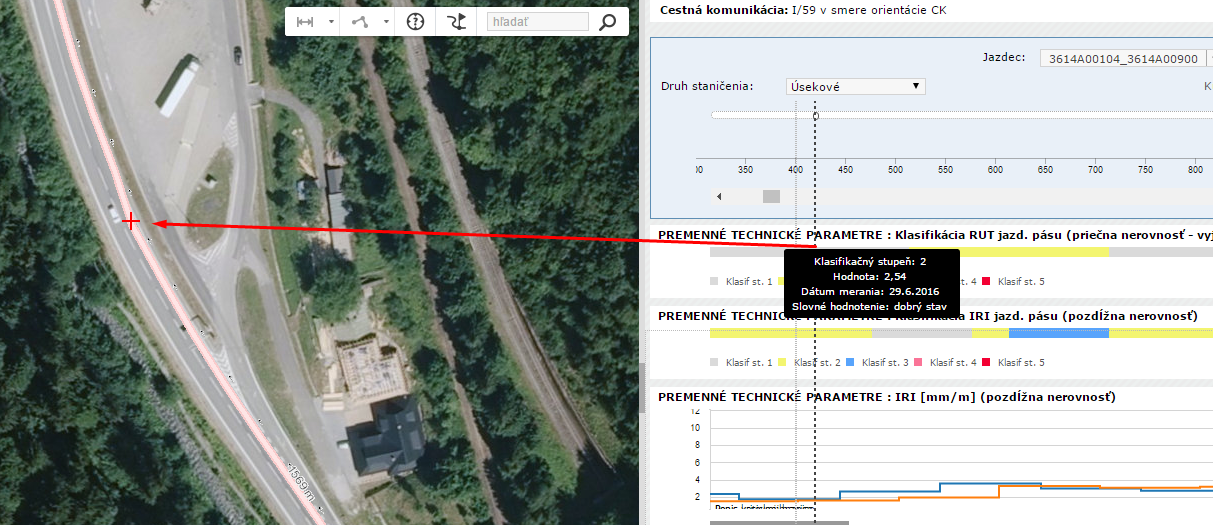Click RUT legend gray 'Klasif st. 1' swatch
1213x525 pixels.
[x=715, y=282]
